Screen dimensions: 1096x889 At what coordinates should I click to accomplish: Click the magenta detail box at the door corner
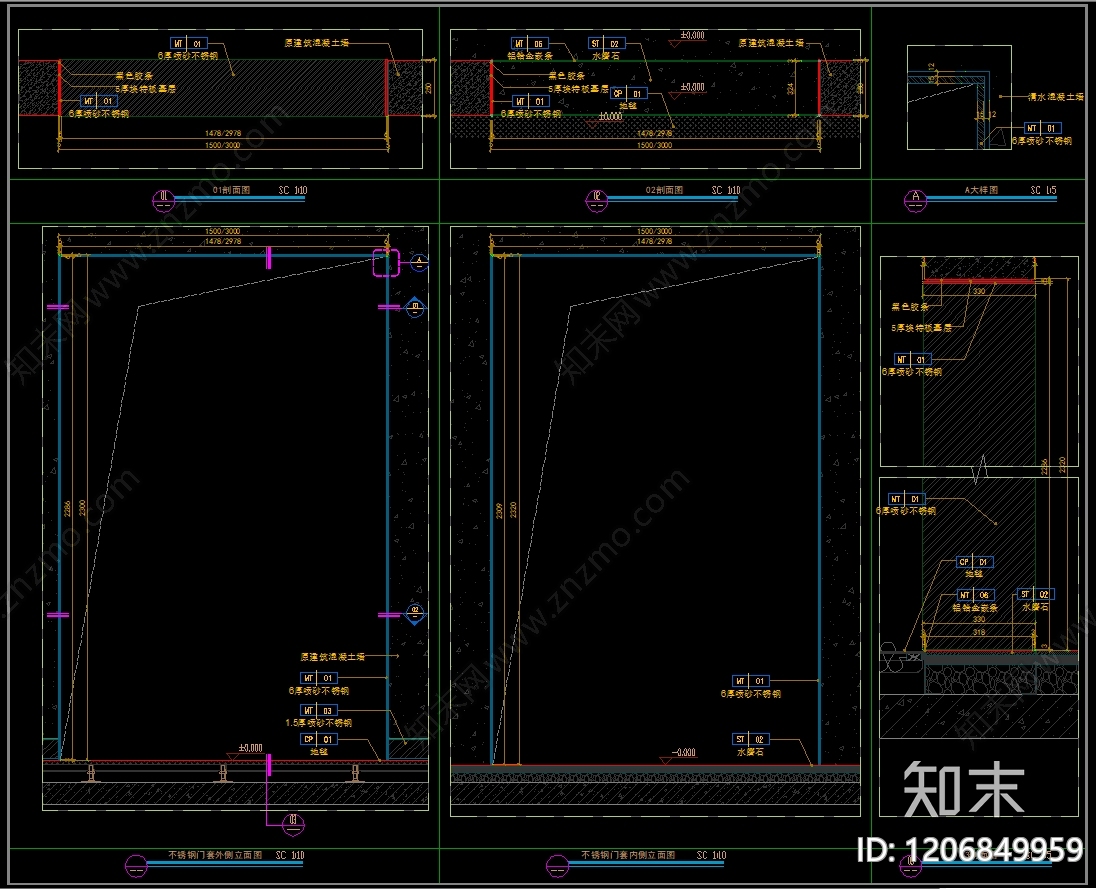[x=386, y=262]
